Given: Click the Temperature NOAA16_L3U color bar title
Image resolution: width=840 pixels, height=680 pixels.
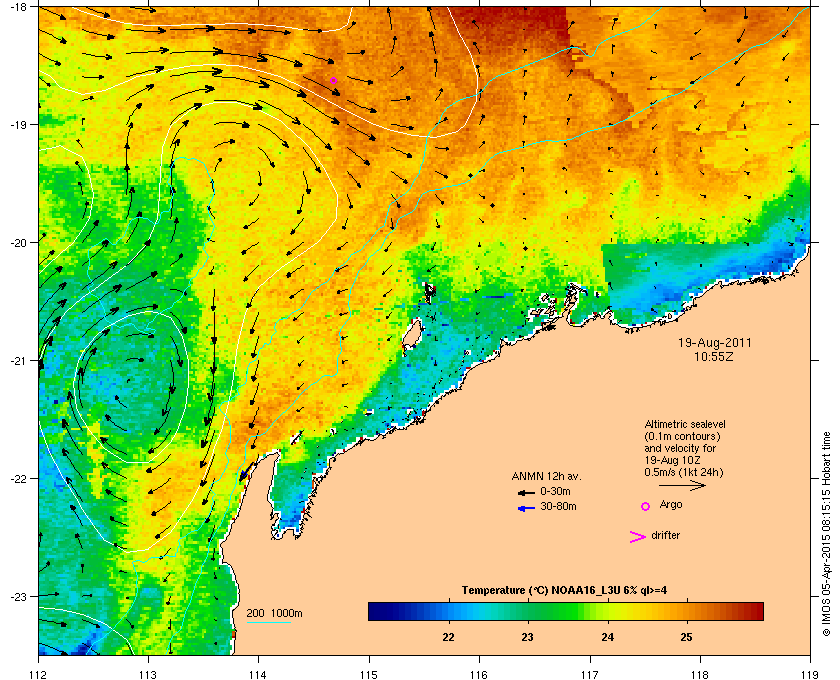Looking at the screenshot, I should (564, 591).
